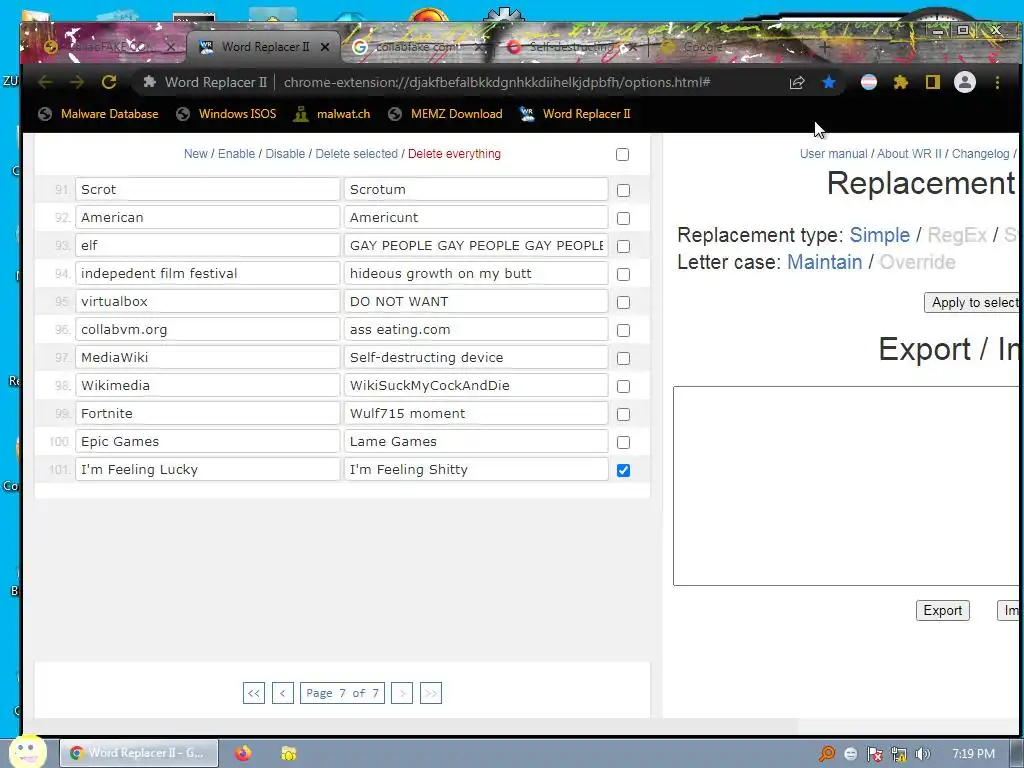The width and height of the screenshot is (1024, 768).
Task: Click the striped extension icon in toolbar
Action: 869,82
